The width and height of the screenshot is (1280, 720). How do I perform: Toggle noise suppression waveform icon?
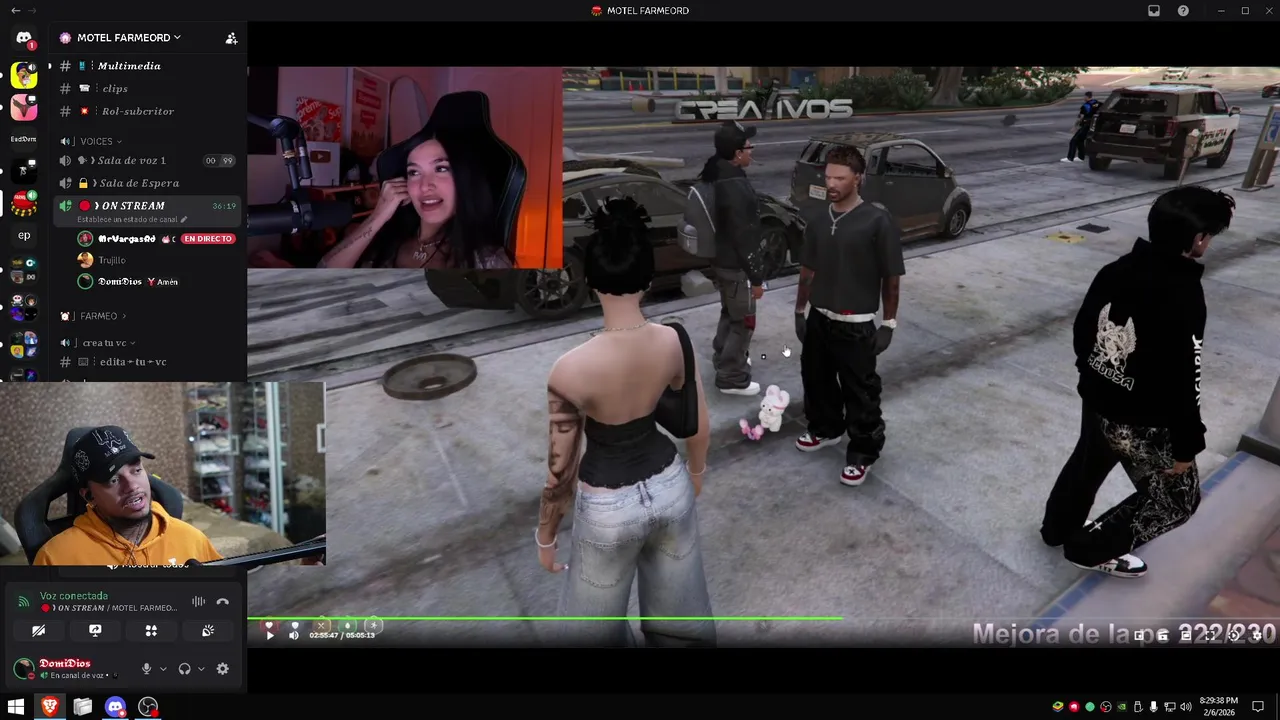tap(198, 601)
